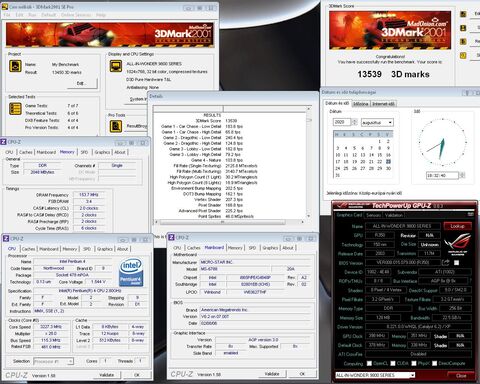Click the year spinner arrows in date dialog
Screen dimensions: 480x384
(x=355, y=122)
